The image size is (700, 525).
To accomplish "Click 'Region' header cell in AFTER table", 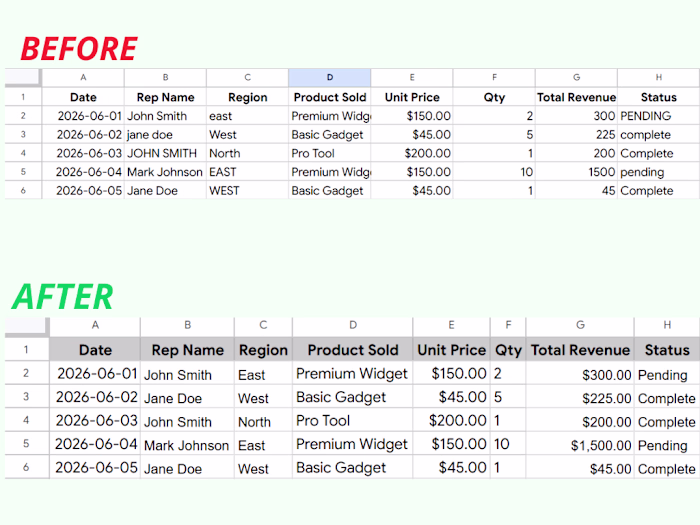I will (263, 350).
